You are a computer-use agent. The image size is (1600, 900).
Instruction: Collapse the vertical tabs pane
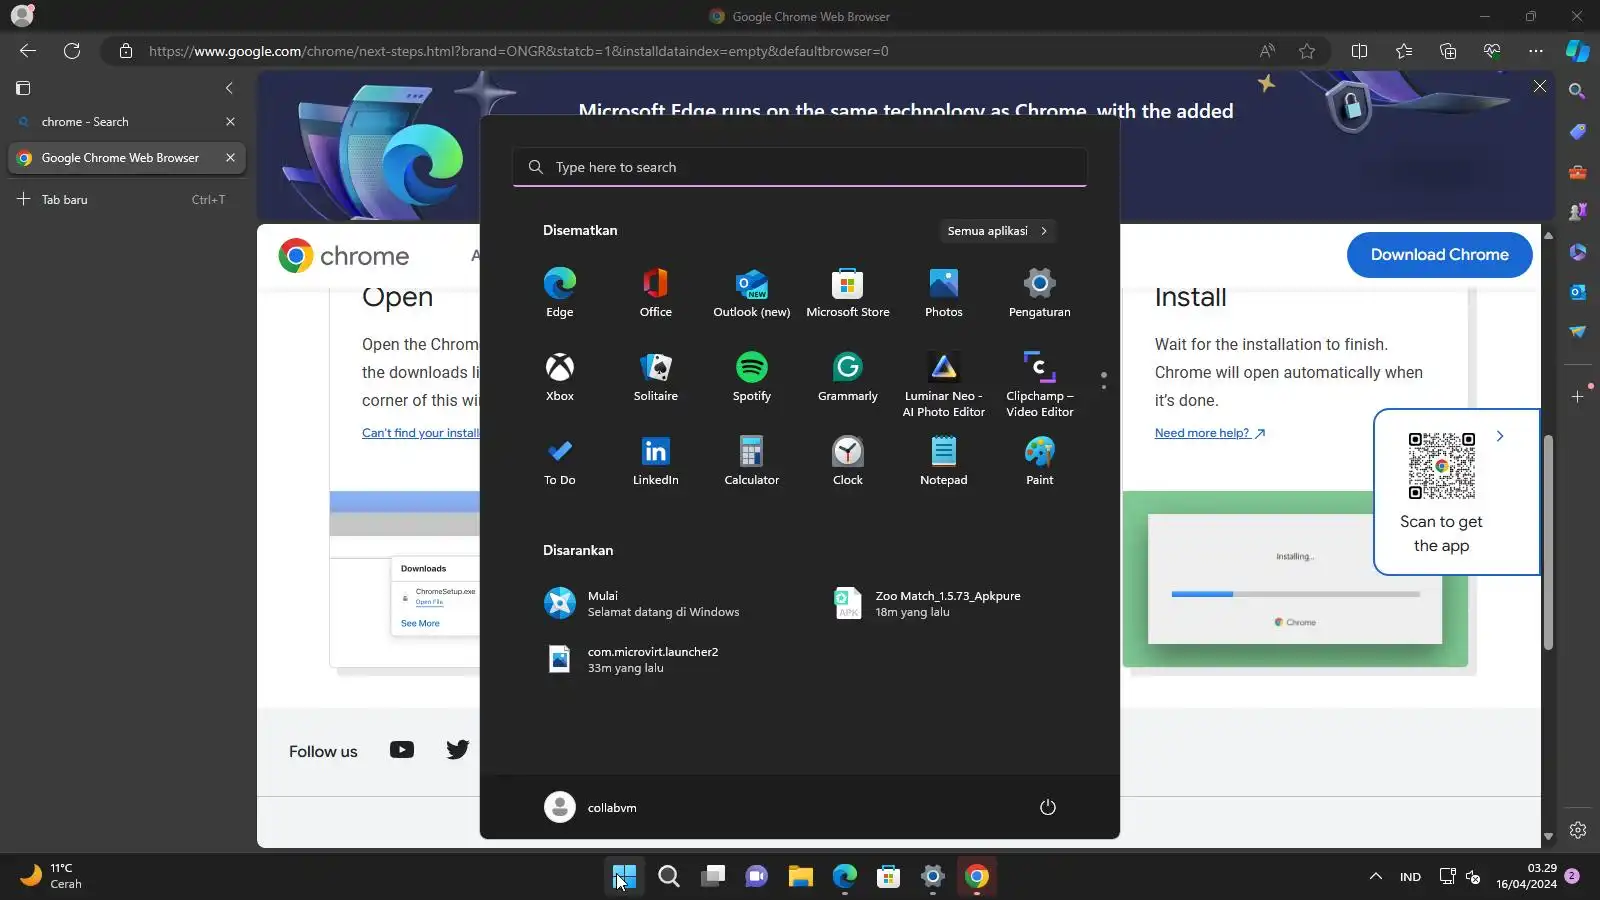point(229,88)
